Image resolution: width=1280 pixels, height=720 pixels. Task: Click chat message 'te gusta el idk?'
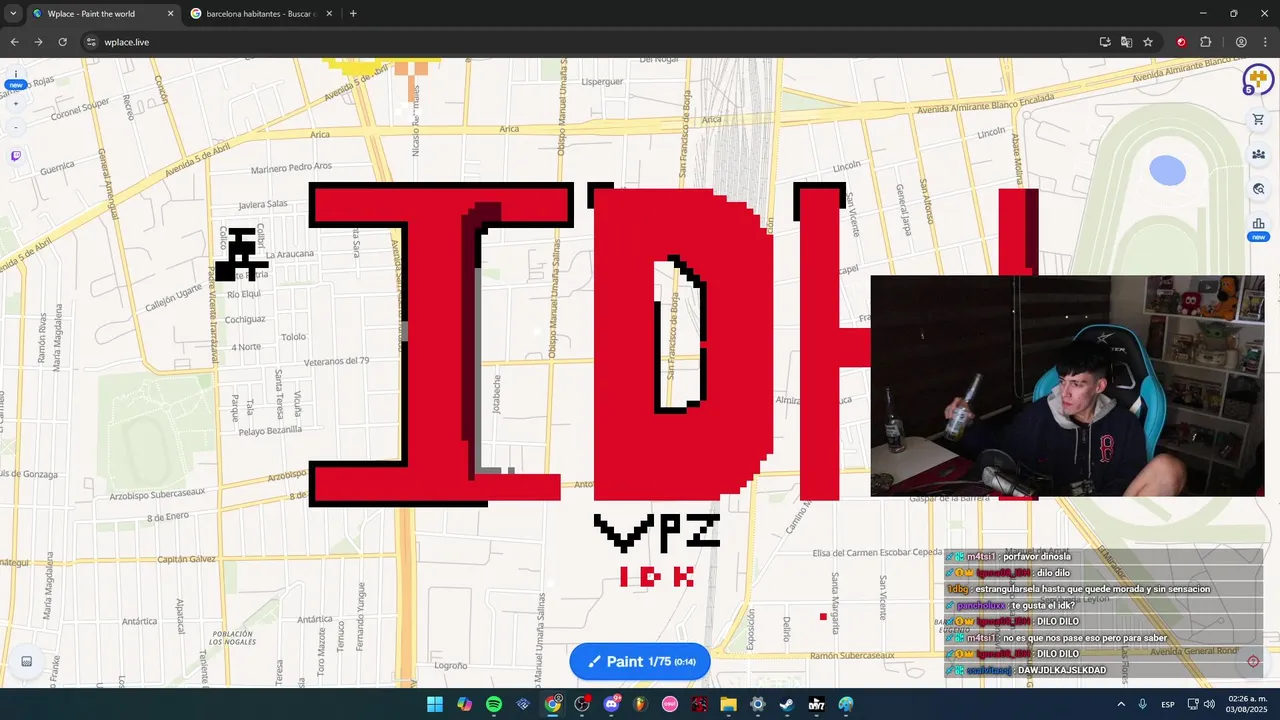[x=1043, y=605]
